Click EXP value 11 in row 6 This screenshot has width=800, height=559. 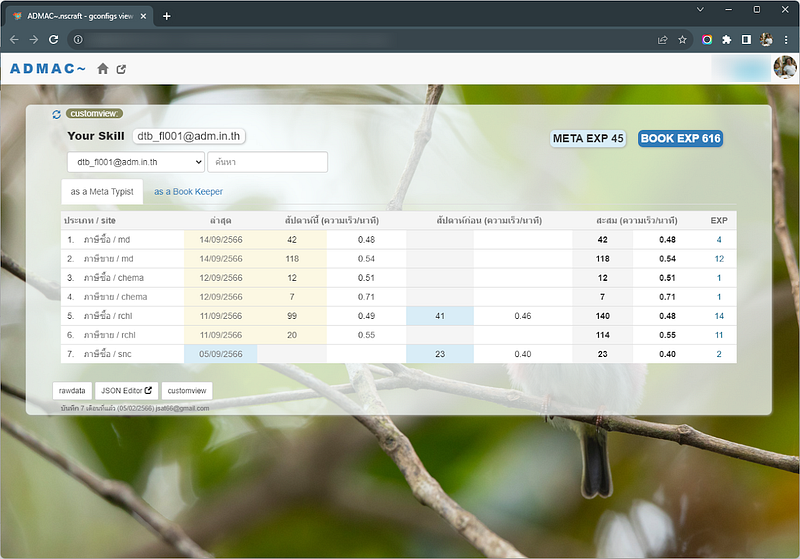[x=719, y=335]
